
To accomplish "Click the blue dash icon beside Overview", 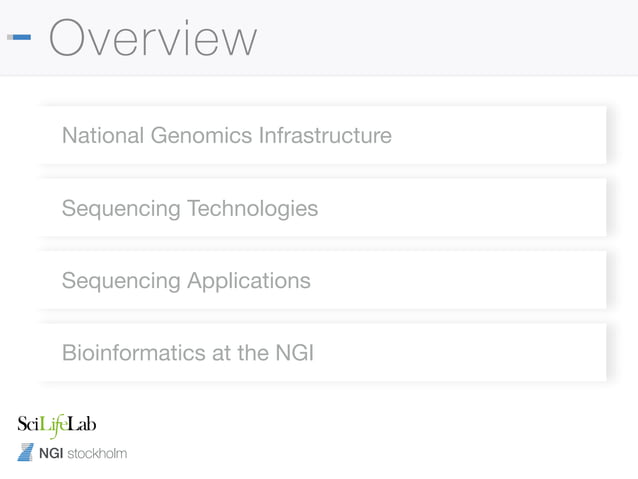I will [18, 37].
